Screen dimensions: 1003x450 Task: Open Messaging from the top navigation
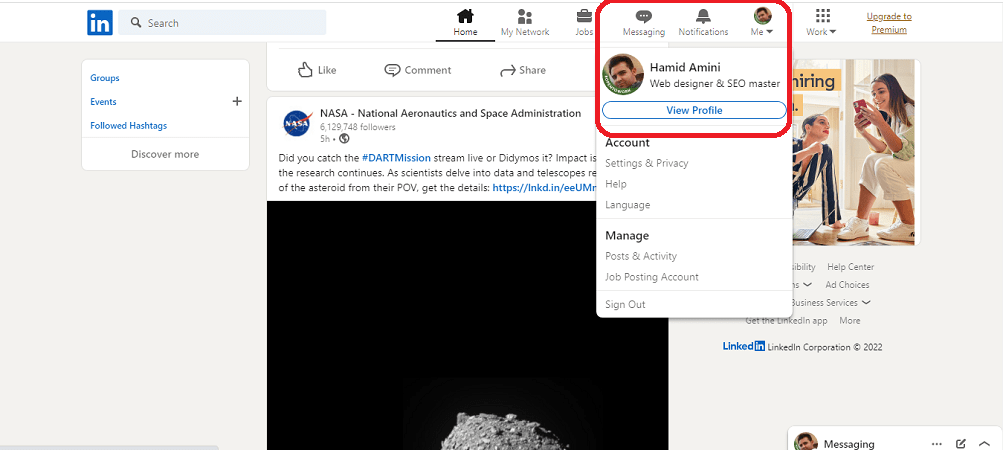[644, 23]
